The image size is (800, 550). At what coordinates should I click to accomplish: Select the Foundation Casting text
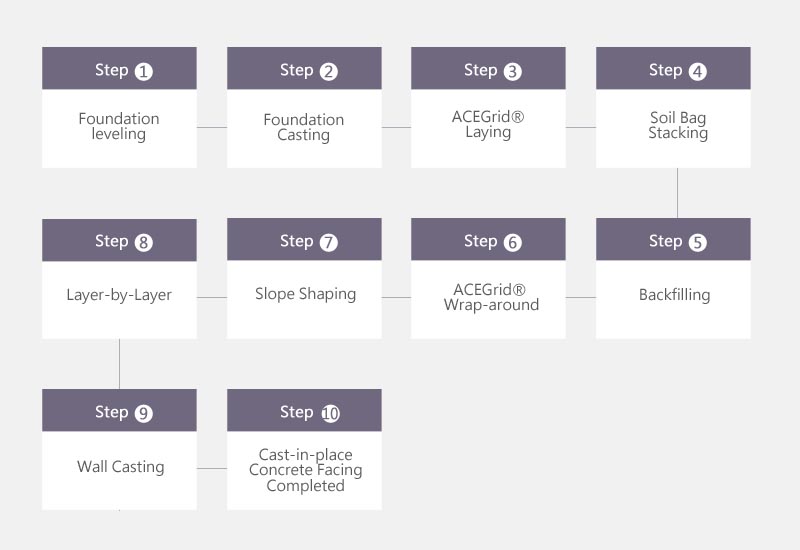click(304, 127)
